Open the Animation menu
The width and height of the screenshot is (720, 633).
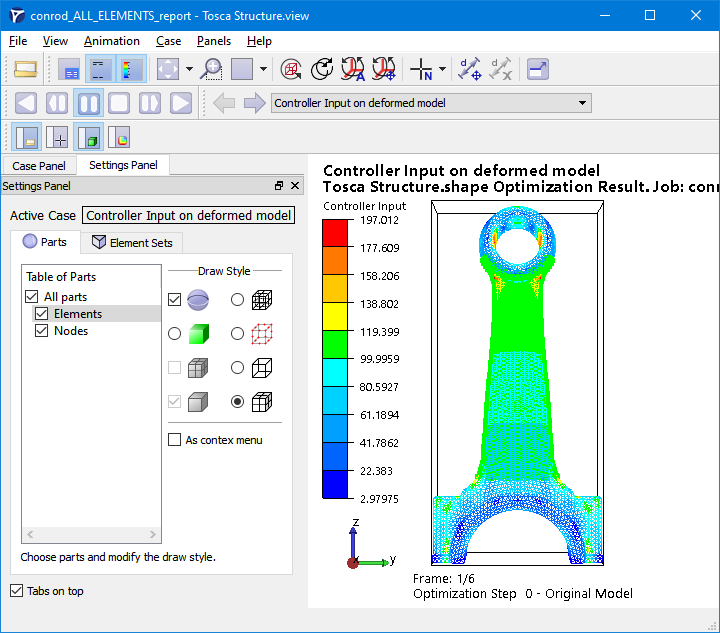pyautogui.click(x=111, y=41)
